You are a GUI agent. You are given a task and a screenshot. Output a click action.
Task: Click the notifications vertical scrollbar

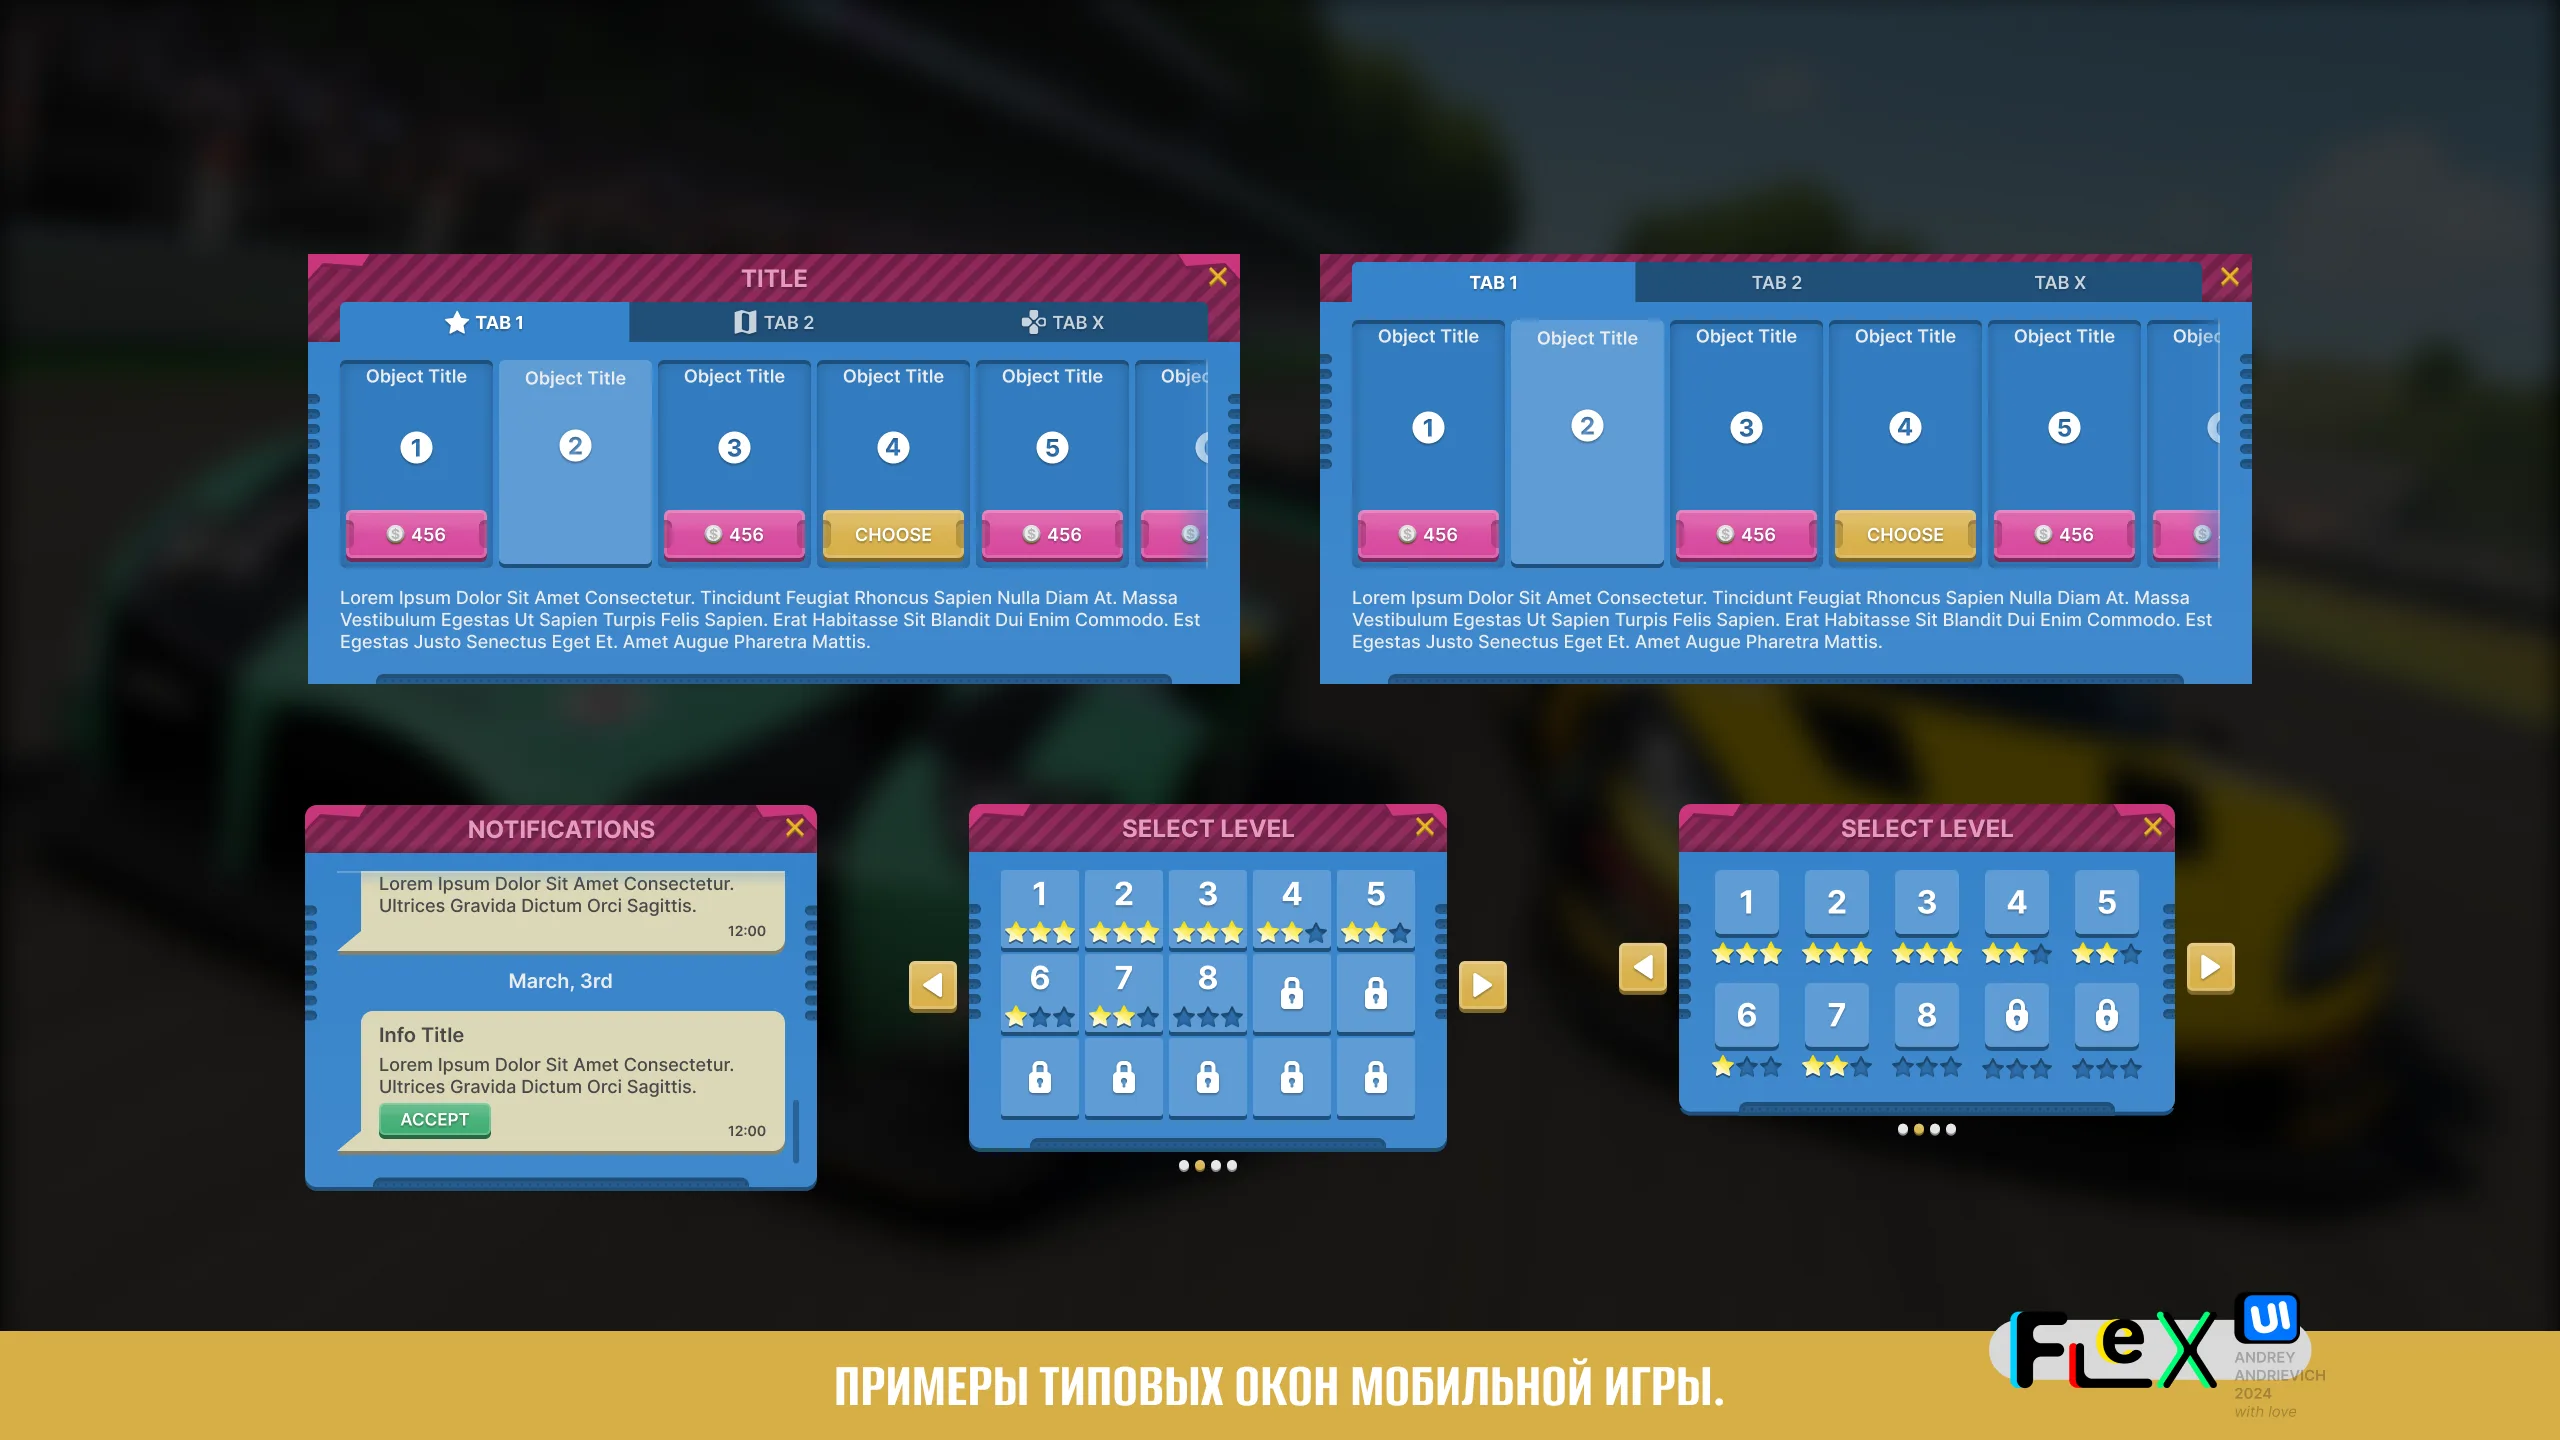coord(796,1130)
